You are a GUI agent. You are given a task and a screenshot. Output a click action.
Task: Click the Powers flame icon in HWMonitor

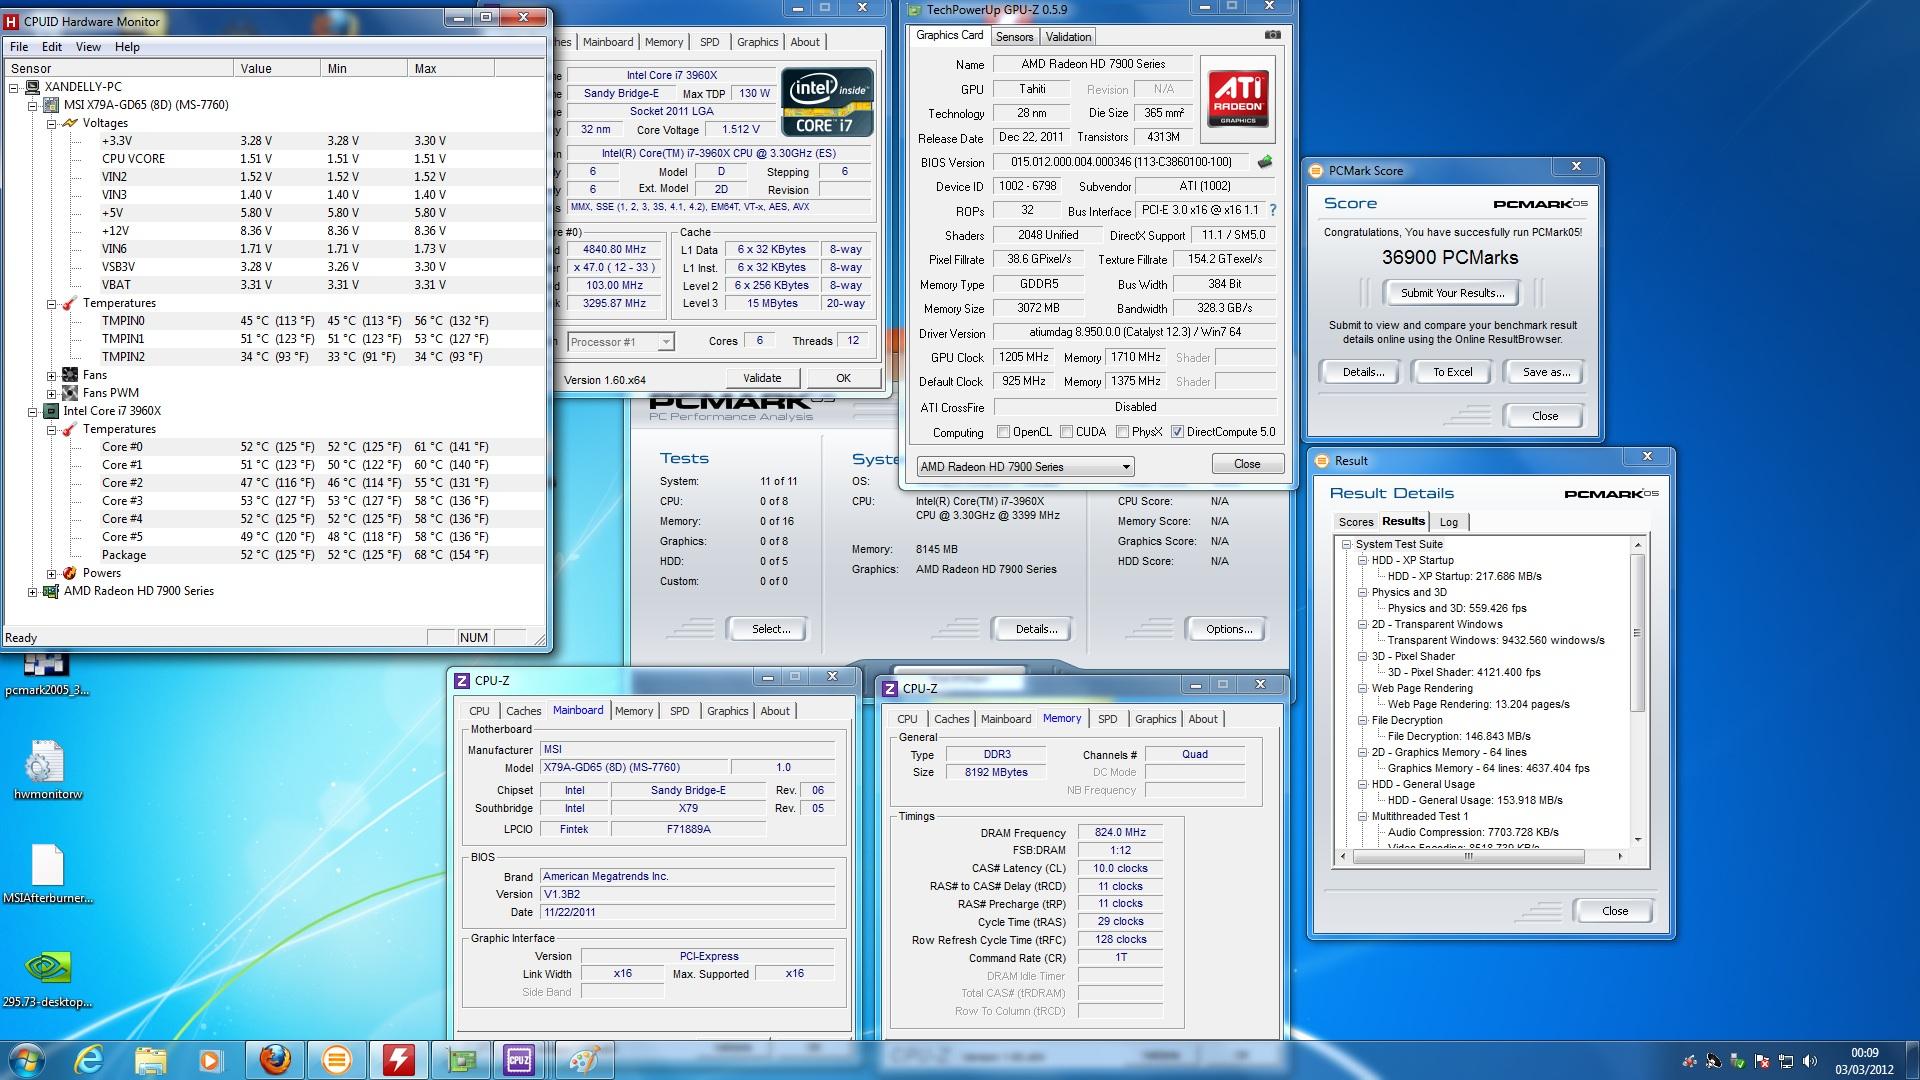[x=69, y=573]
